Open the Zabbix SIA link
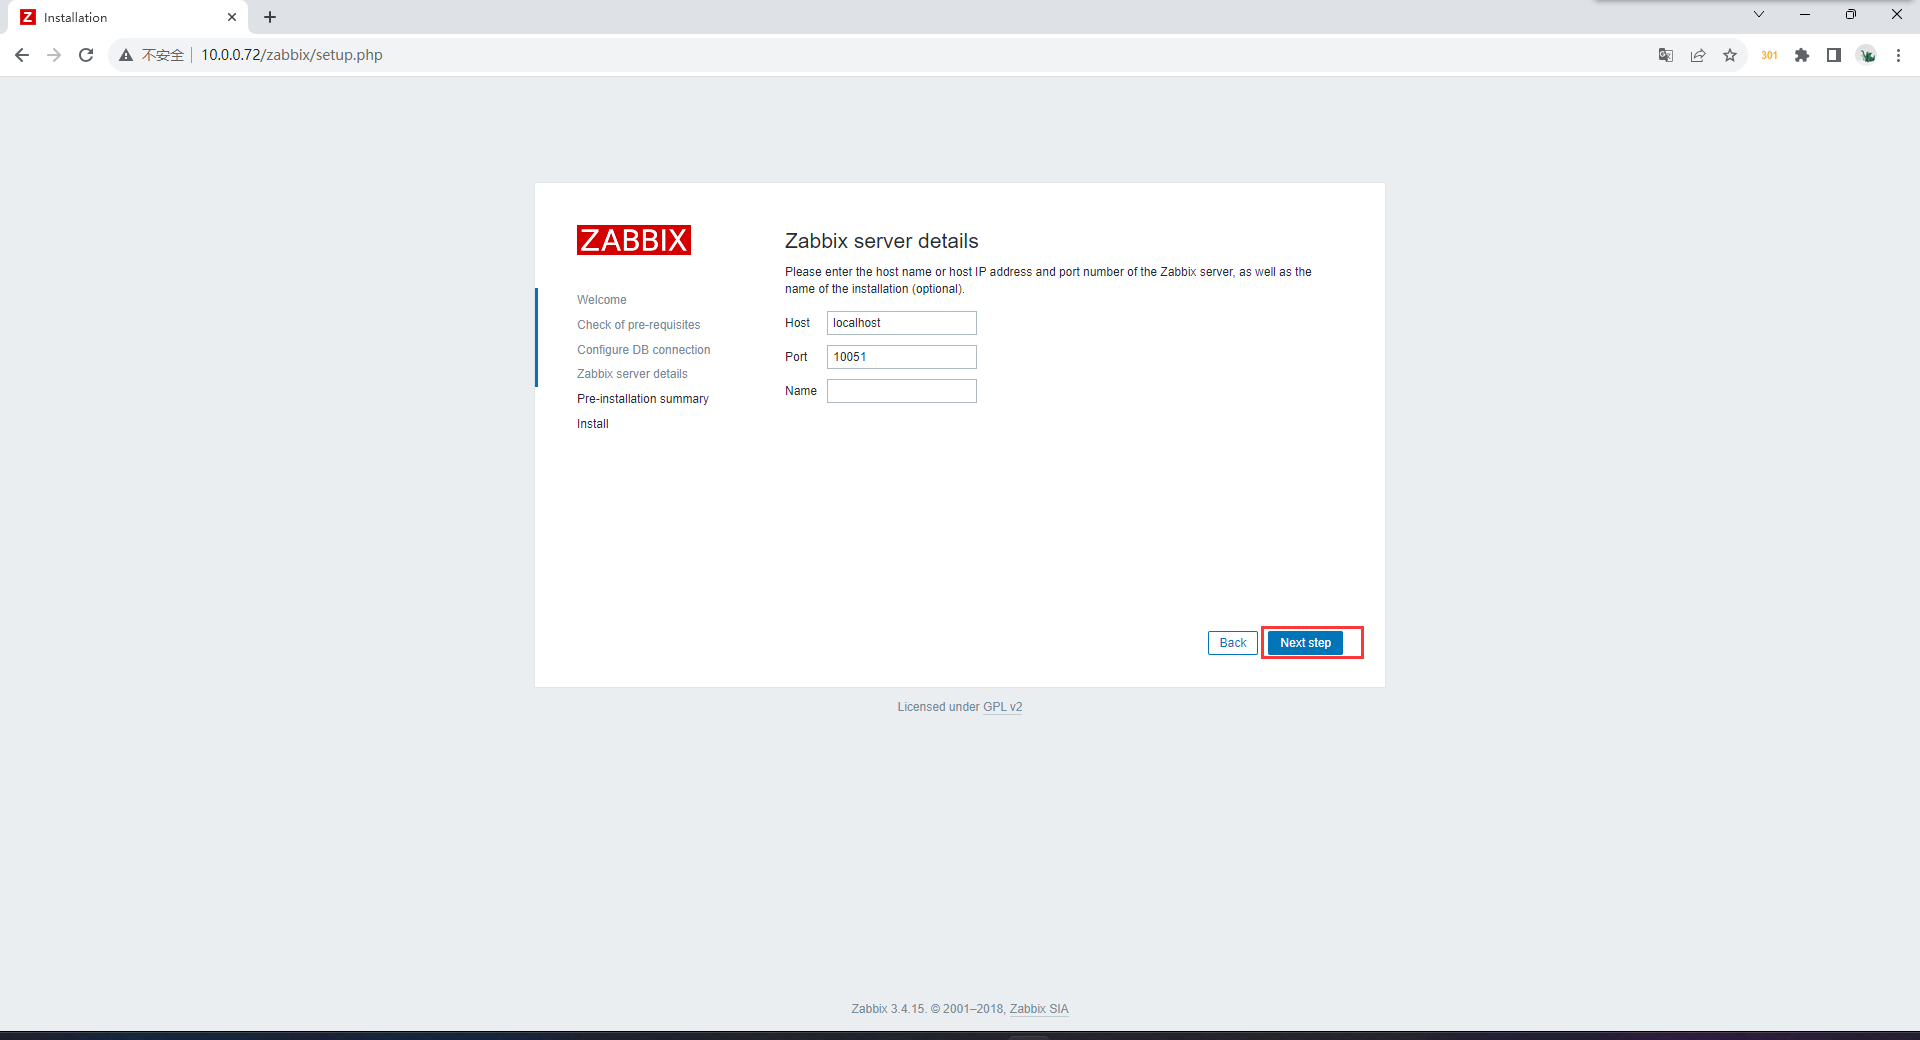The height and width of the screenshot is (1040, 1920). pyautogui.click(x=1039, y=1009)
